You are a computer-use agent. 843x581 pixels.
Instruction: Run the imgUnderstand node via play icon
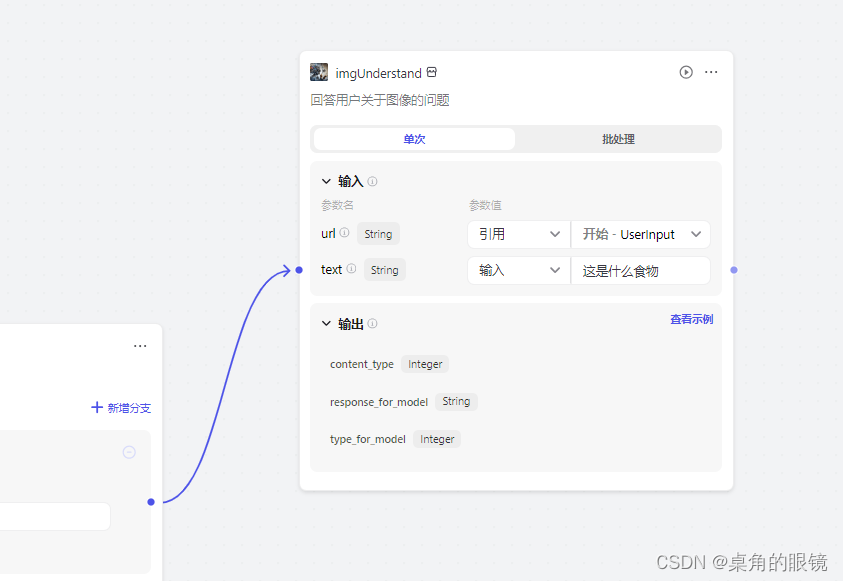[x=685, y=72]
